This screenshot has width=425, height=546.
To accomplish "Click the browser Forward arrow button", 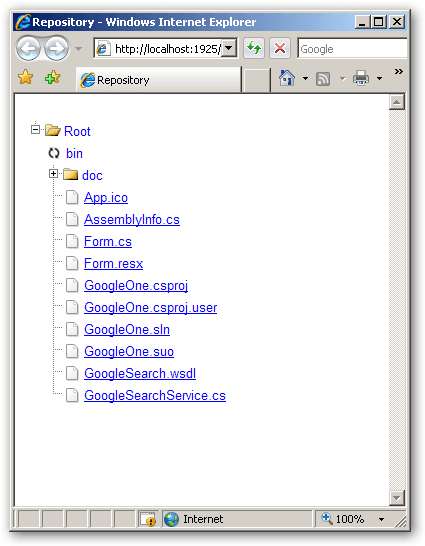I will point(56,48).
